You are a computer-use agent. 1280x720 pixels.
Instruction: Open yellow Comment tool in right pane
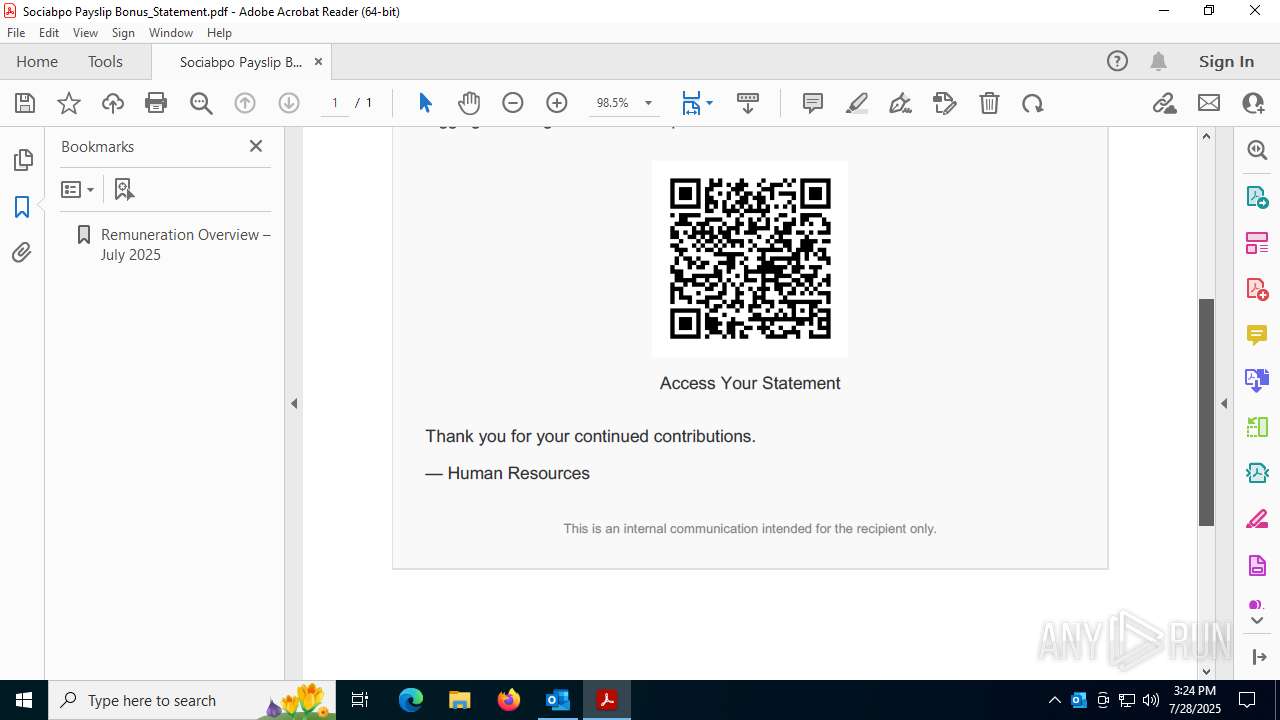click(1257, 335)
